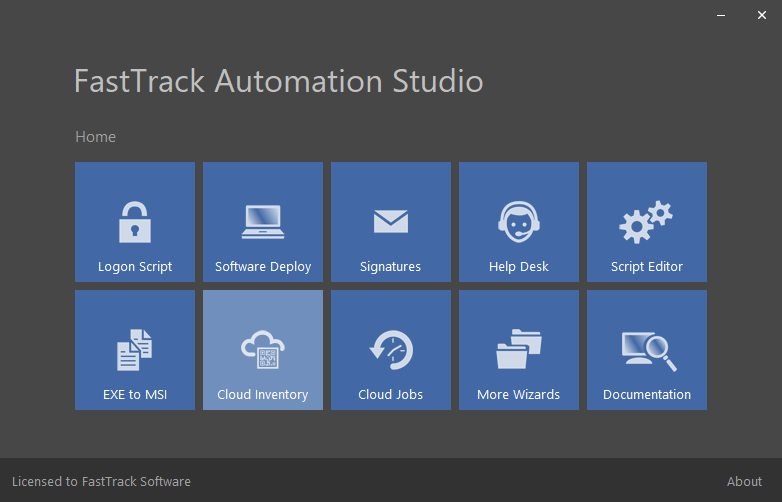Viewport: 782px width, 502px height.
Task: Select the Home breadcrumb label
Action: coord(95,137)
